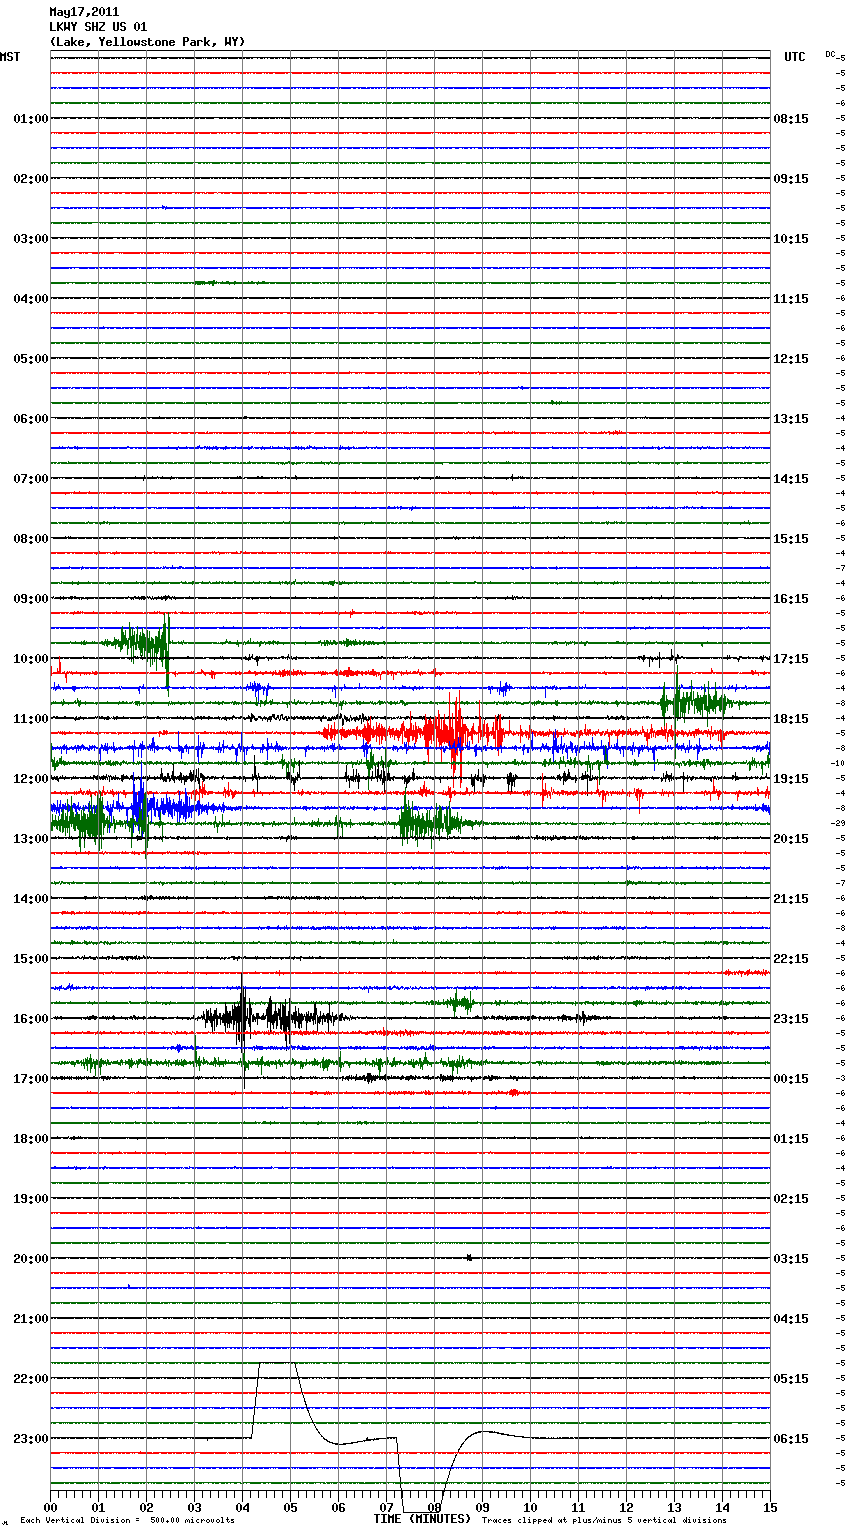This screenshot has height=1534, width=850.
Task: Select the 12:00 MST time label
Action: click(x=30, y=779)
